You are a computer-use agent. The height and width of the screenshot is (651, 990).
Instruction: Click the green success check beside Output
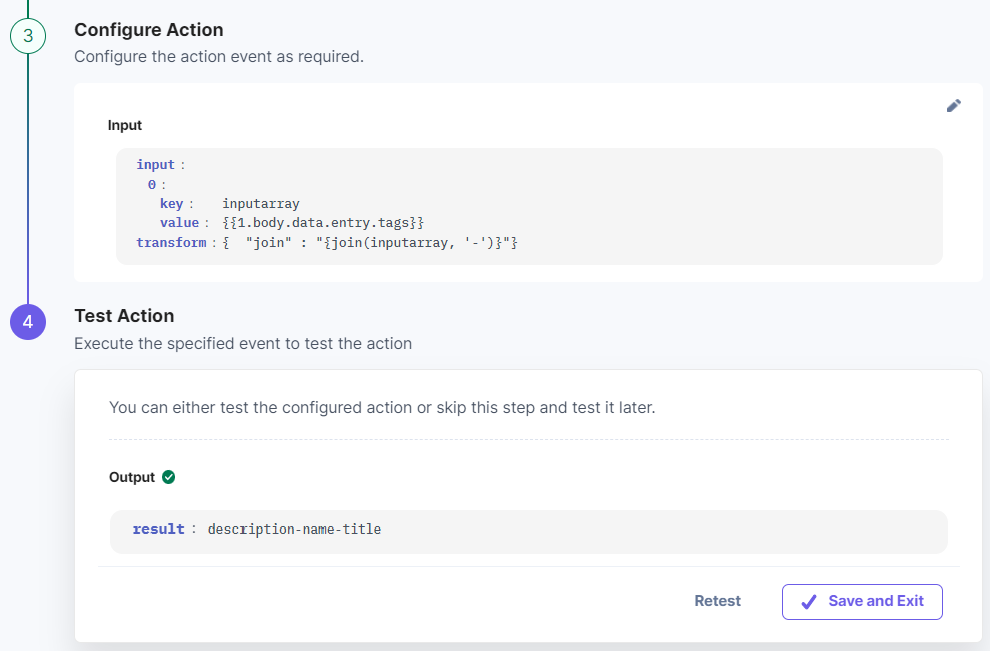(169, 477)
